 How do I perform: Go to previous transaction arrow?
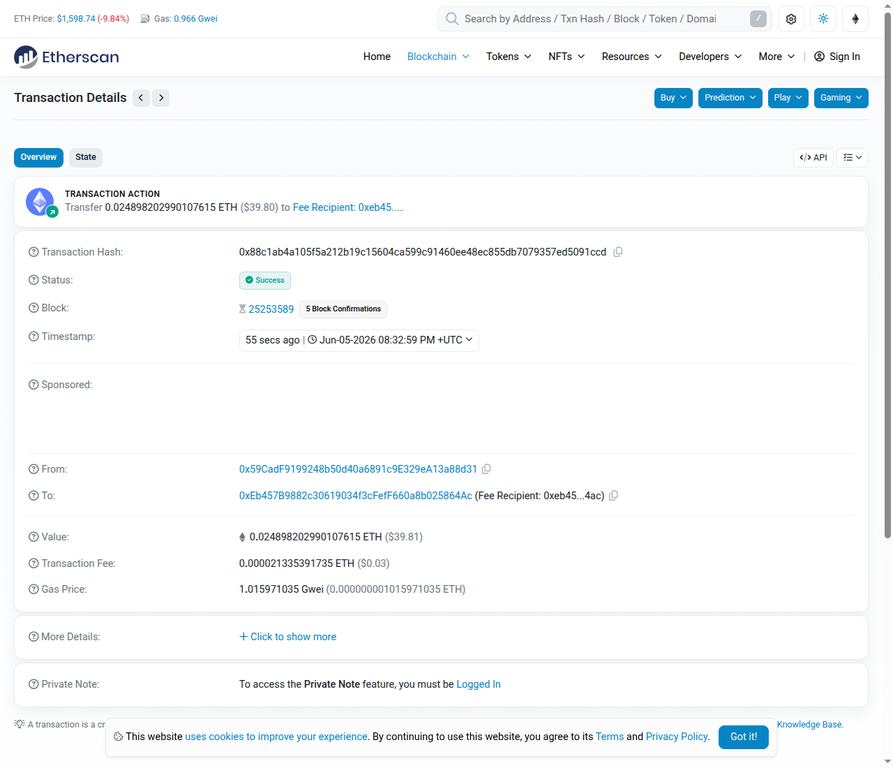[x=141, y=98]
